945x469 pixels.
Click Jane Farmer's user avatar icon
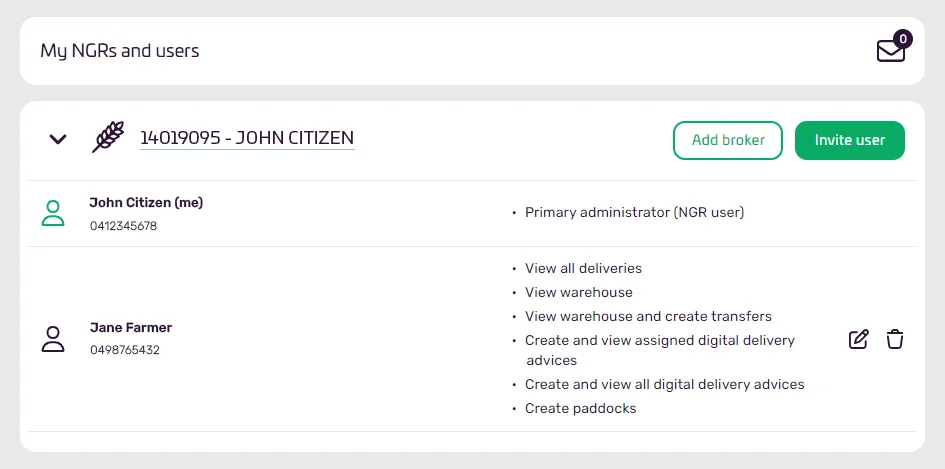tap(53, 339)
